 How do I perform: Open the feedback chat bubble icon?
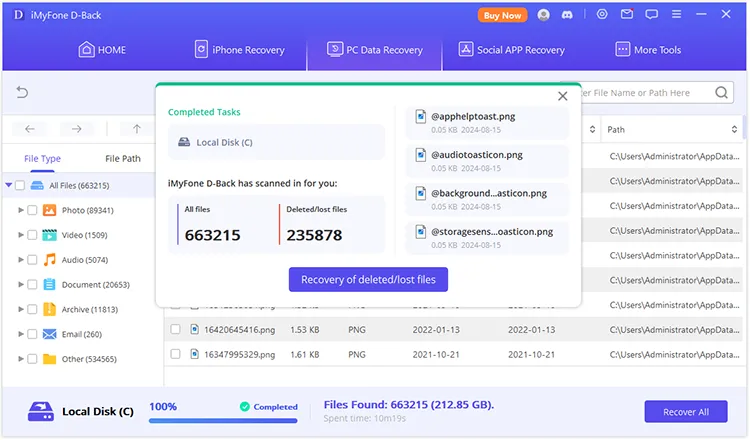651,15
